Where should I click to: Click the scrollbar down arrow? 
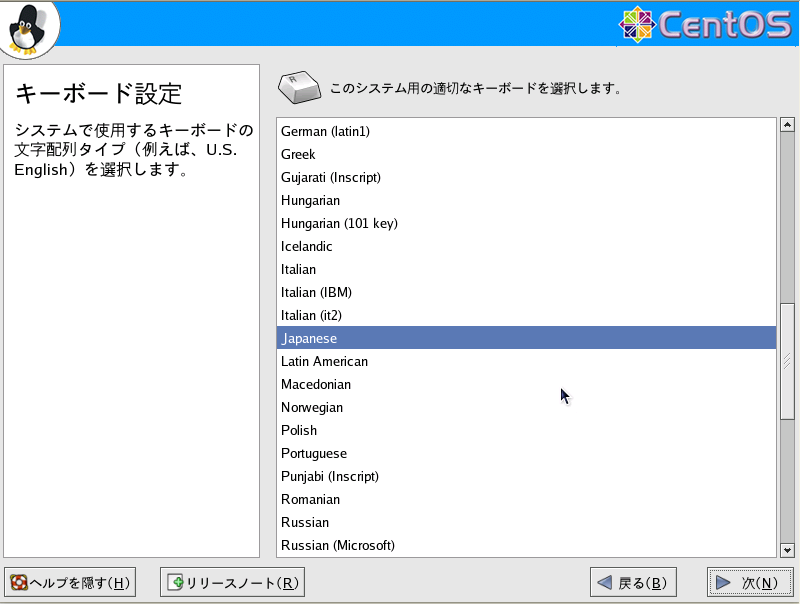pos(787,550)
